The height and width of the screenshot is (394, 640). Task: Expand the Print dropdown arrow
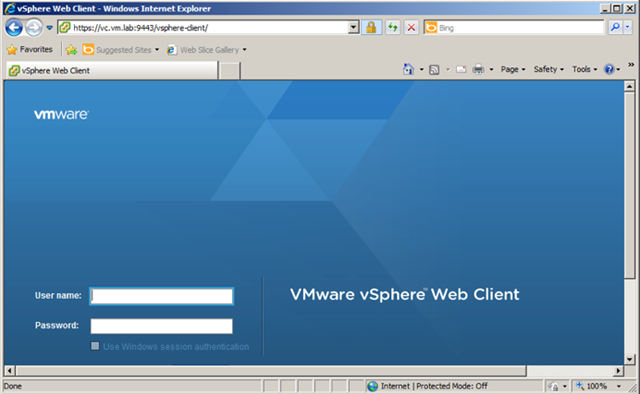click(x=491, y=70)
